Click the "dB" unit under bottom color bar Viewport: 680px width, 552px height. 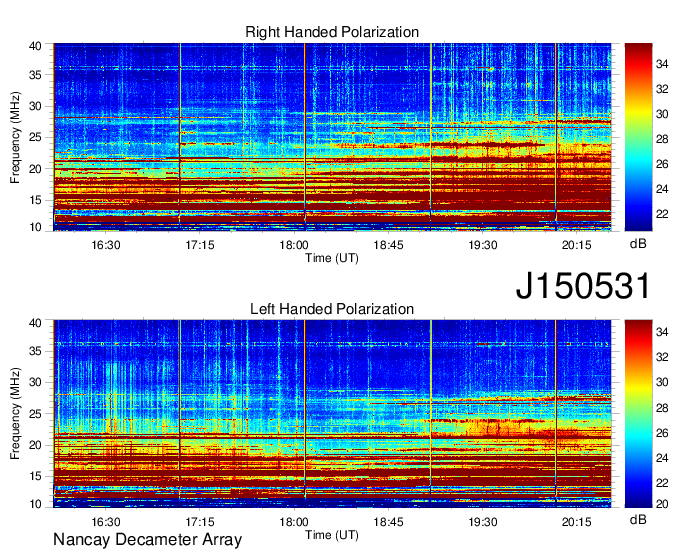point(638,520)
